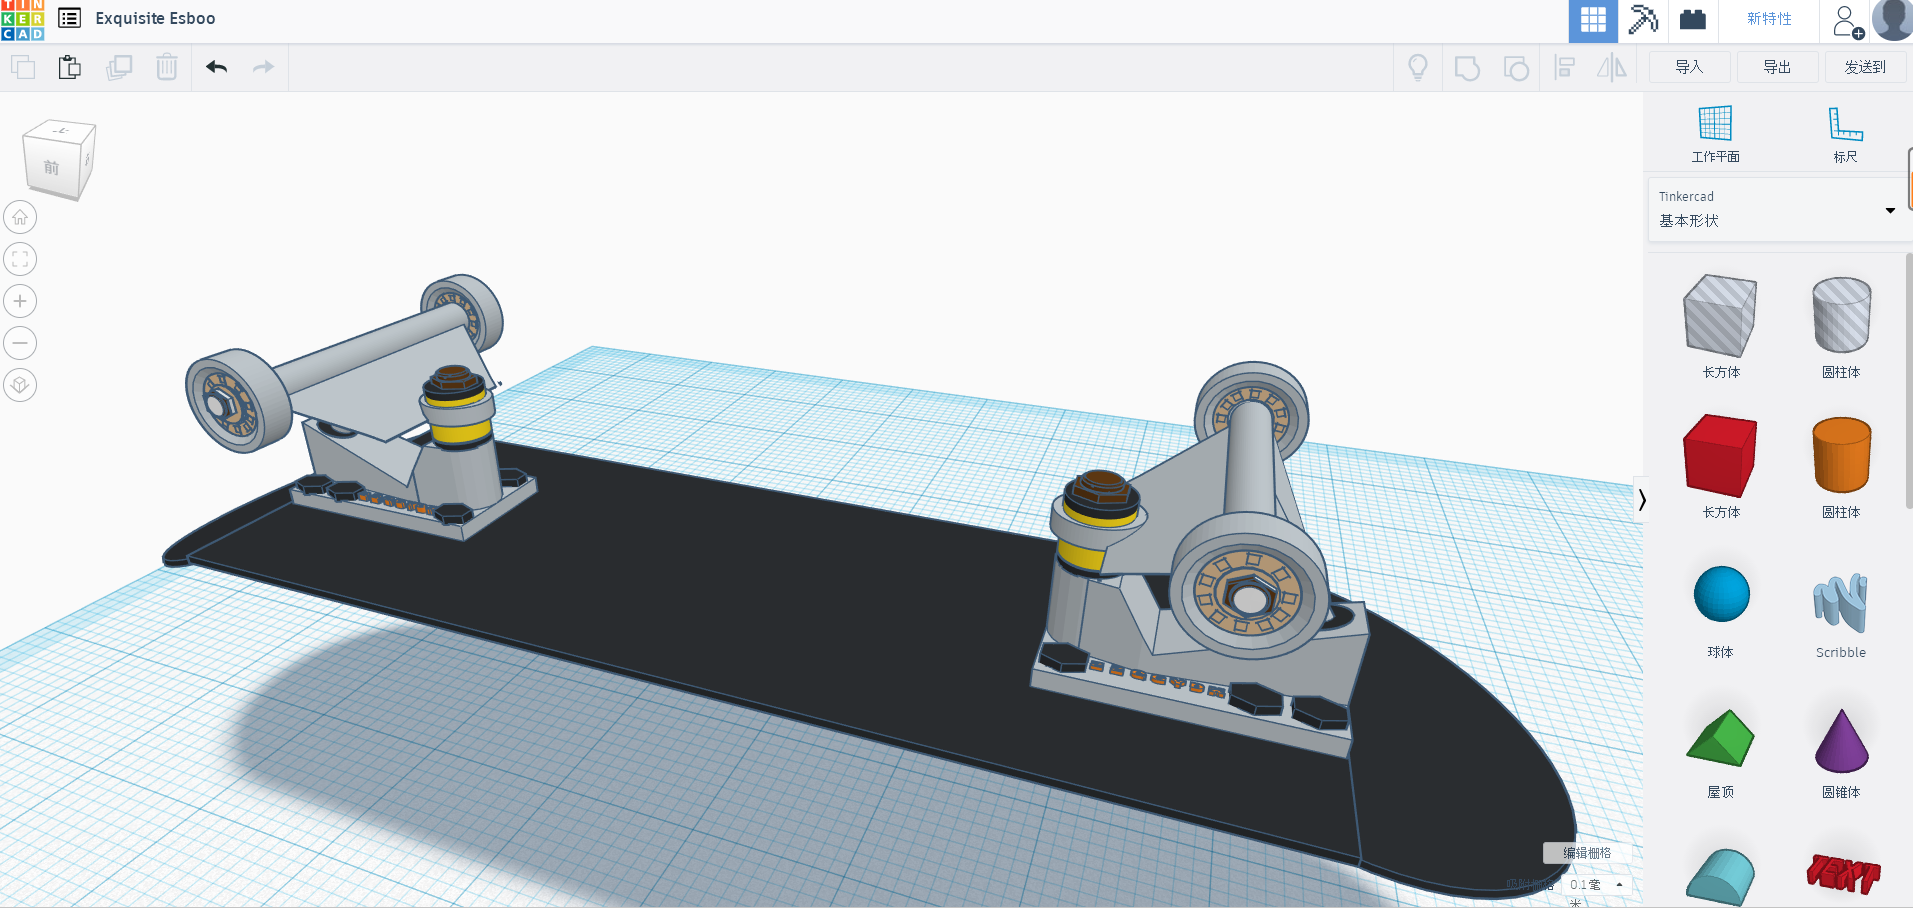
Task: Switch to 3D design grid view
Action: (1593, 21)
